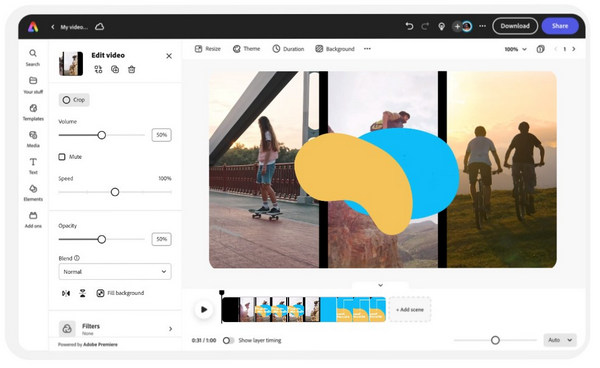This screenshot has height=368, width=600.
Task: Select the video thumbnail in Edit video panel
Action: pyautogui.click(x=71, y=63)
